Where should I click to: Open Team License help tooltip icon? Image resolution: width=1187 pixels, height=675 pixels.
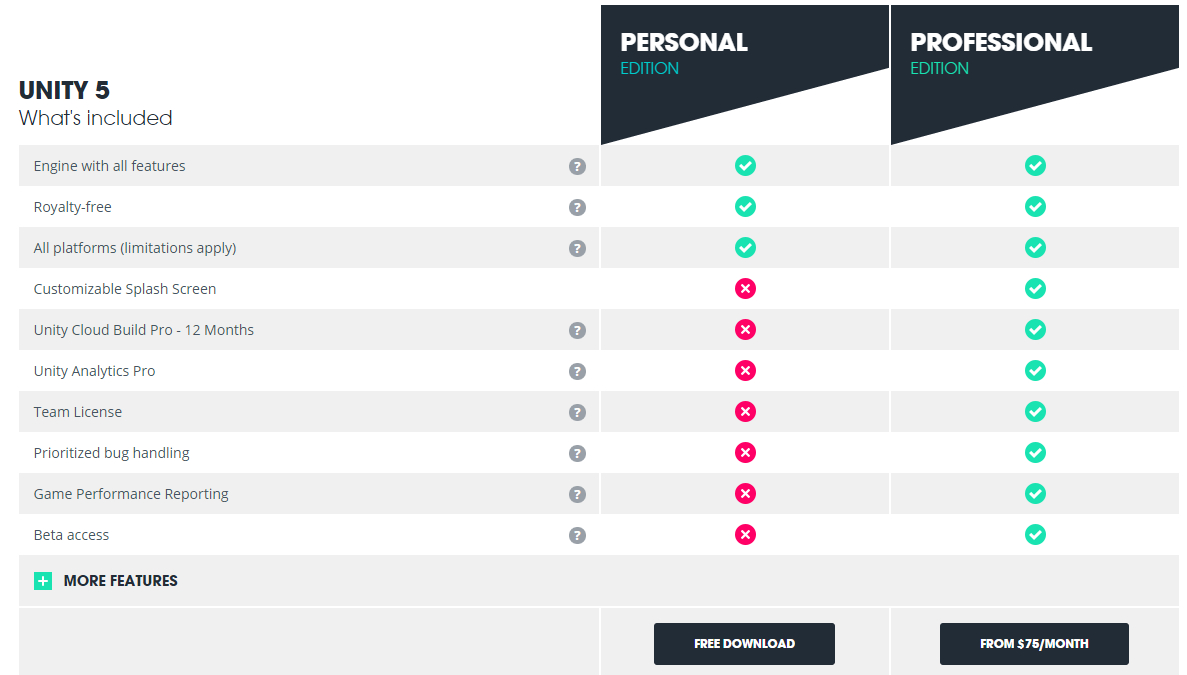[578, 412]
